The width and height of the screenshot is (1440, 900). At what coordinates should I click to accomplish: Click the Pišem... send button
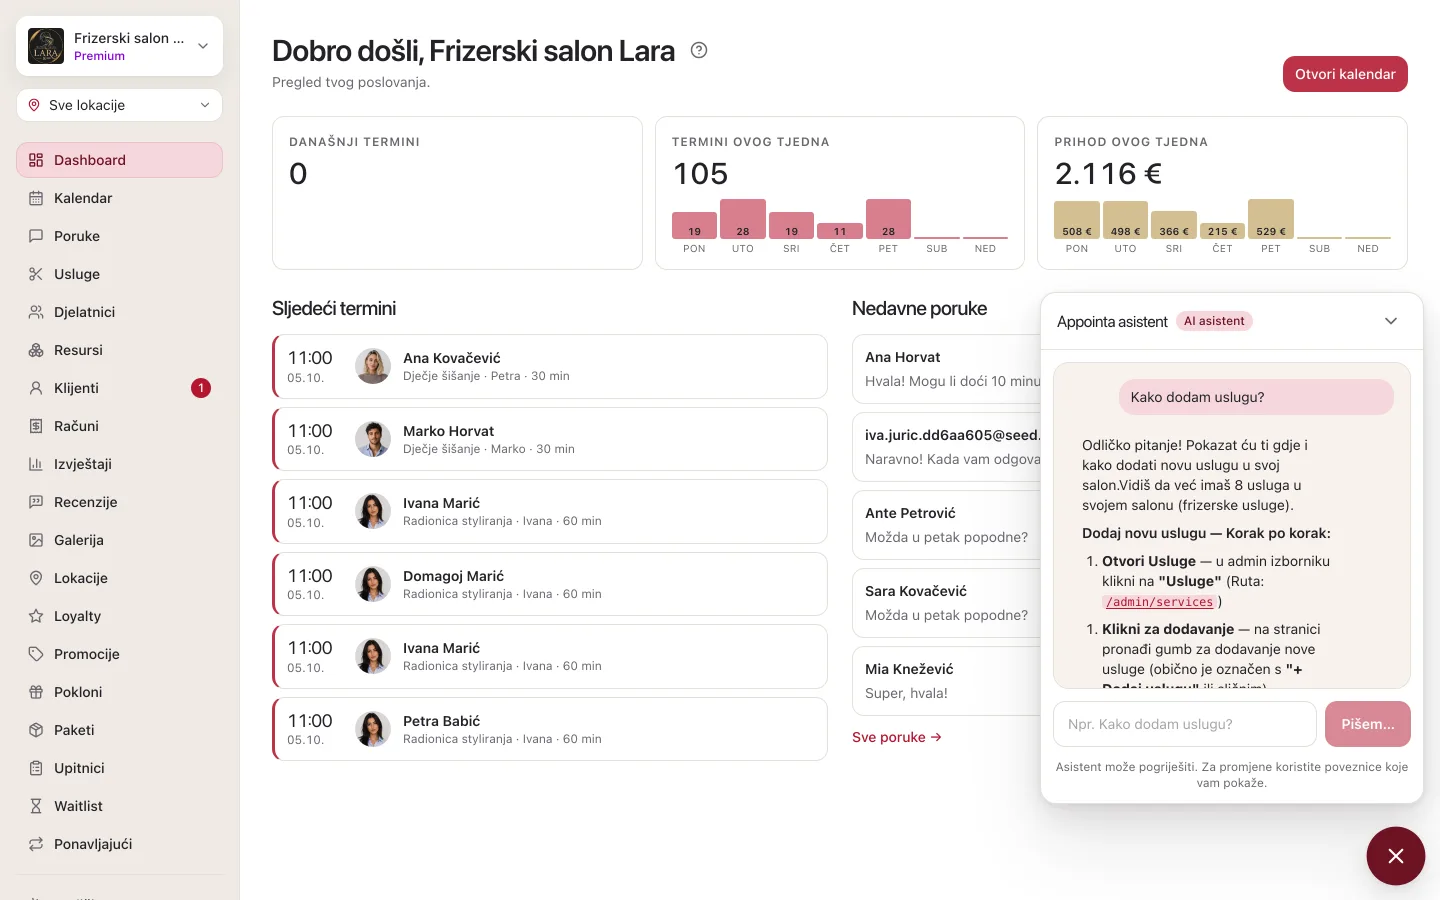(x=1367, y=724)
